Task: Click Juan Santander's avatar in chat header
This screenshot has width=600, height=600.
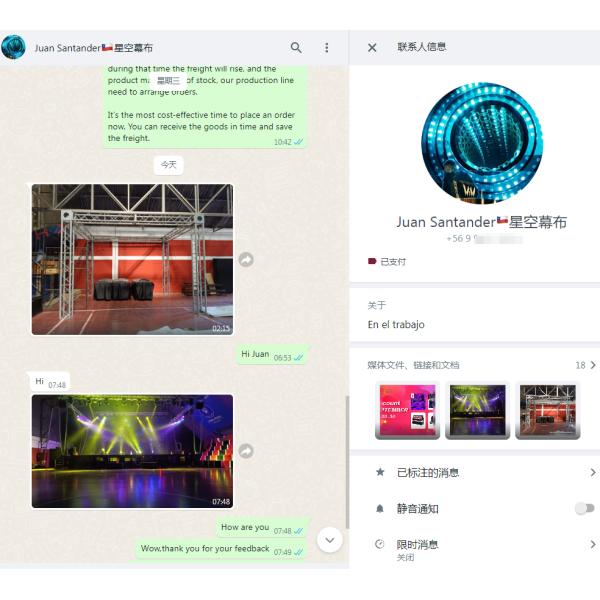Action: point(14,47)
